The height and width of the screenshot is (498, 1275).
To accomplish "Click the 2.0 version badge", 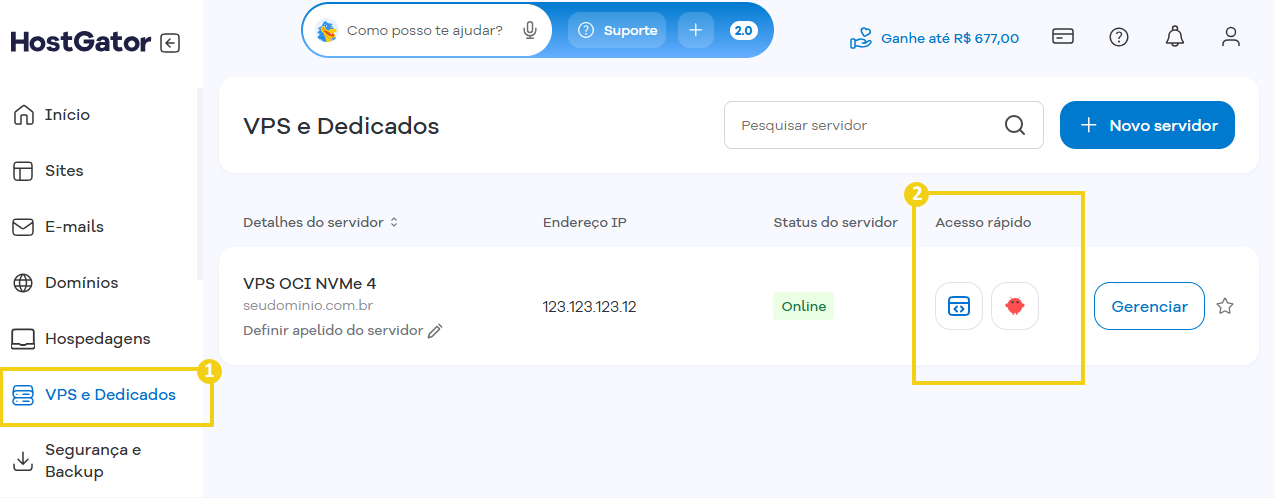I will pos(743,30).
